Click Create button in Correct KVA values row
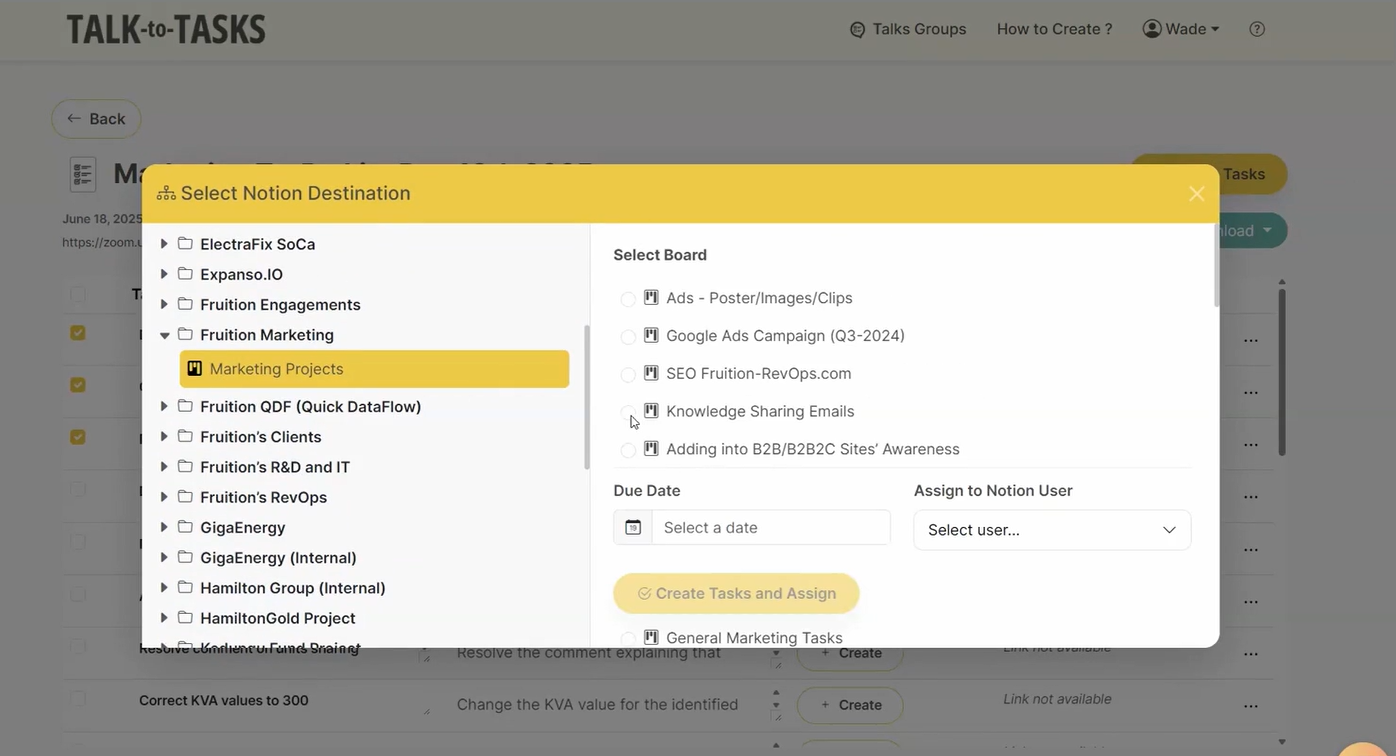This screenshot has height=756, width=1396. pos(850,705)
